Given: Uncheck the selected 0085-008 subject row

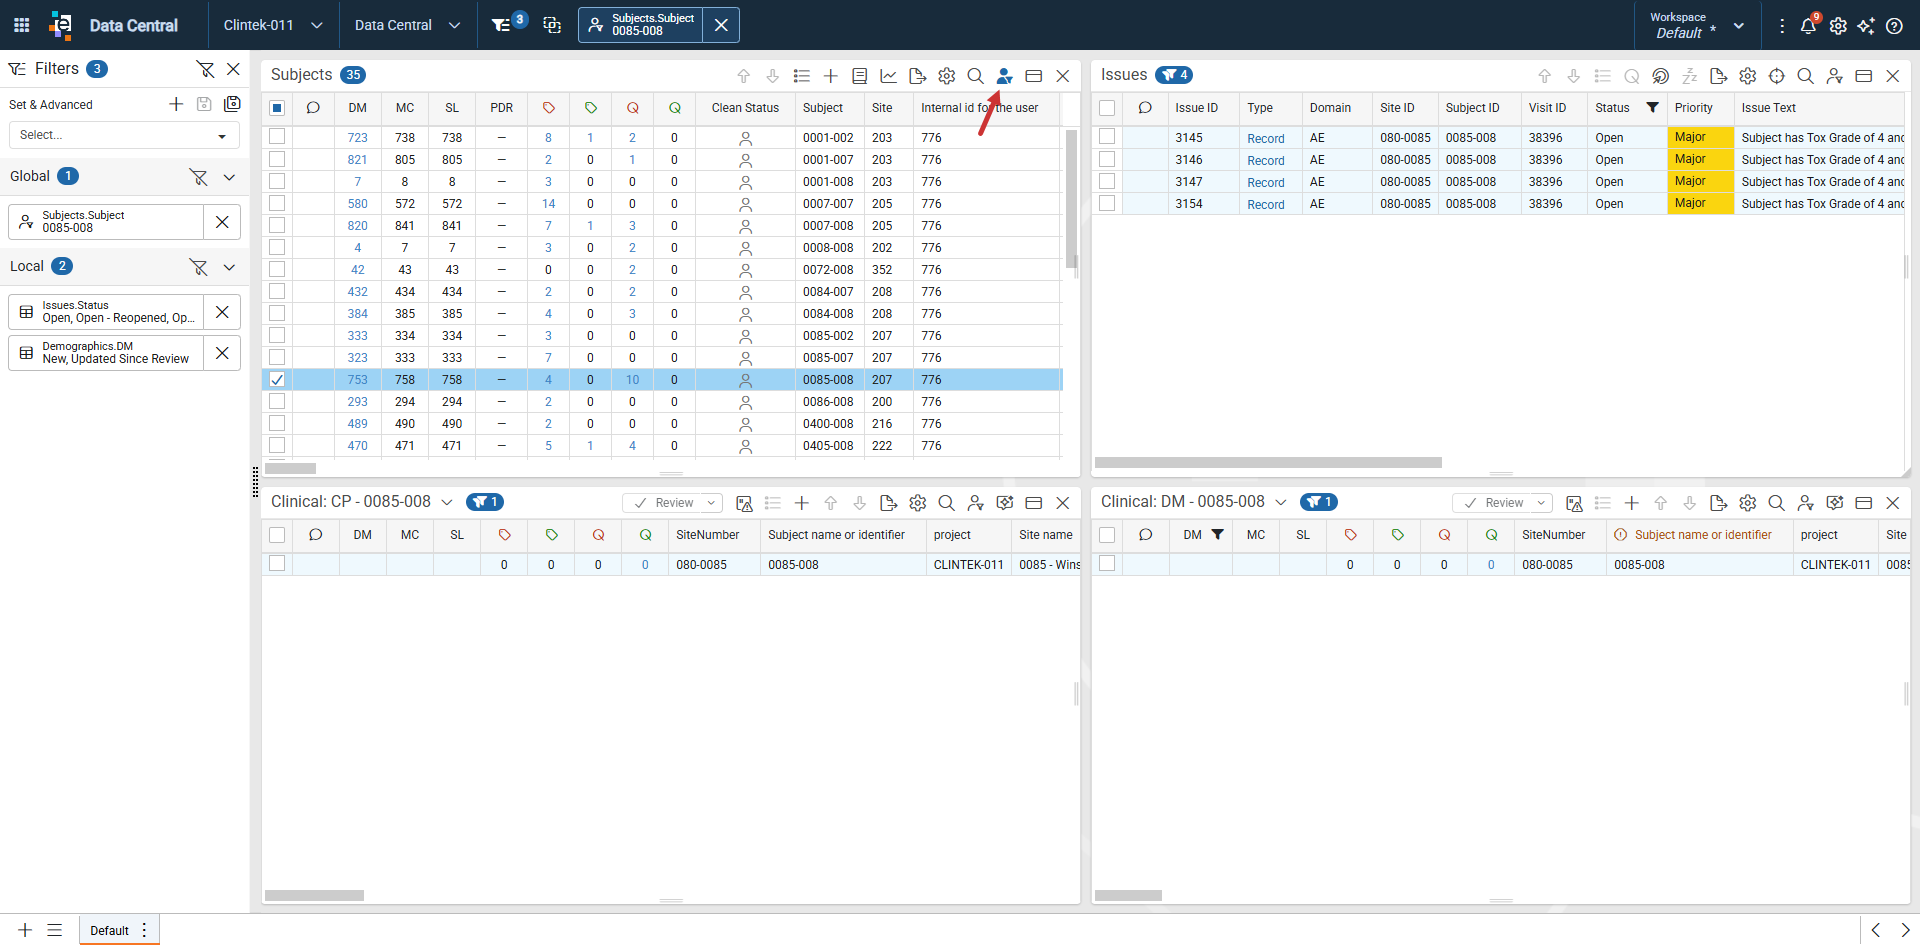Looking at the screenshot, I should [277, 379].
